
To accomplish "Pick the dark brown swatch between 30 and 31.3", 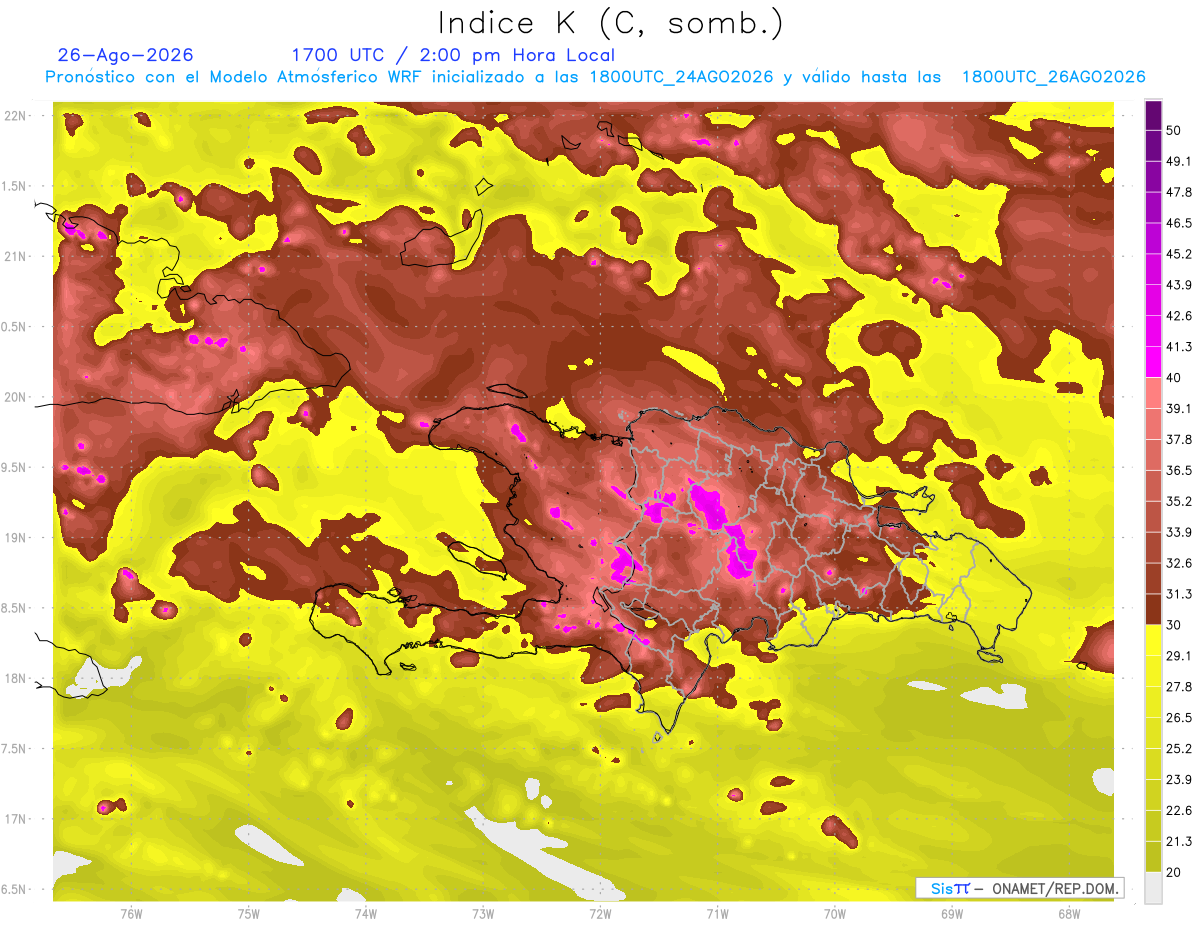I will (x=1153, y=609).
